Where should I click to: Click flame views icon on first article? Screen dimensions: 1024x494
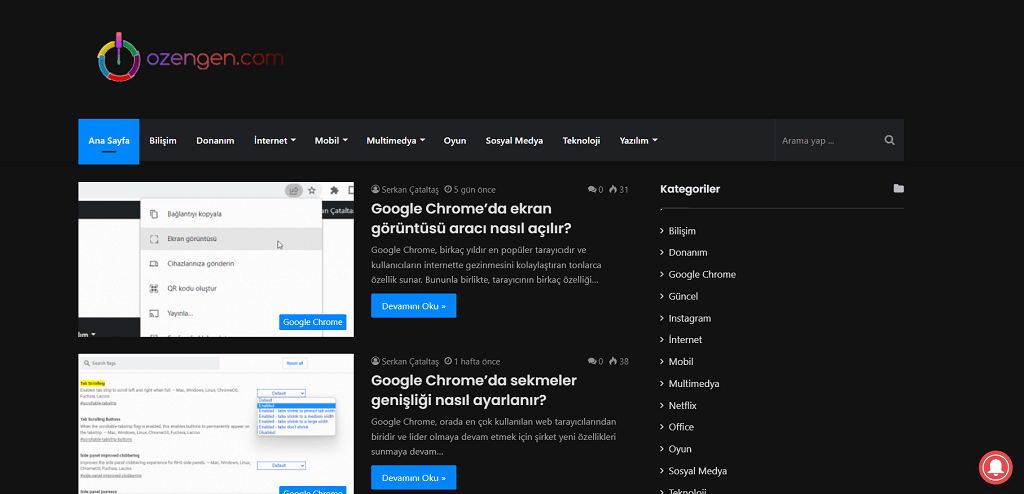pos(613,190)
